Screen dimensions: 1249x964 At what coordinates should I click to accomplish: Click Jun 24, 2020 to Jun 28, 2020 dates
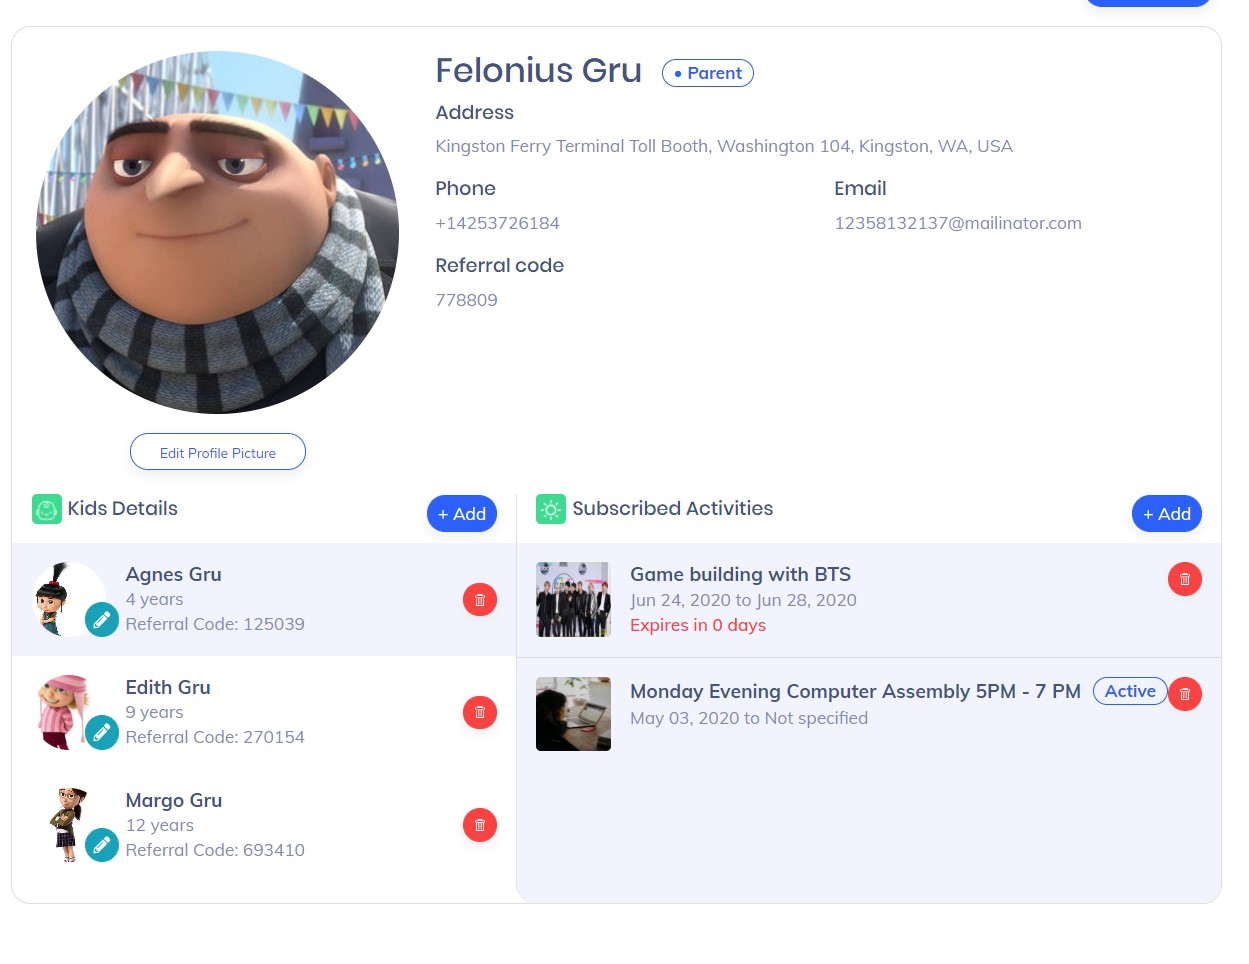click(743, 600)
